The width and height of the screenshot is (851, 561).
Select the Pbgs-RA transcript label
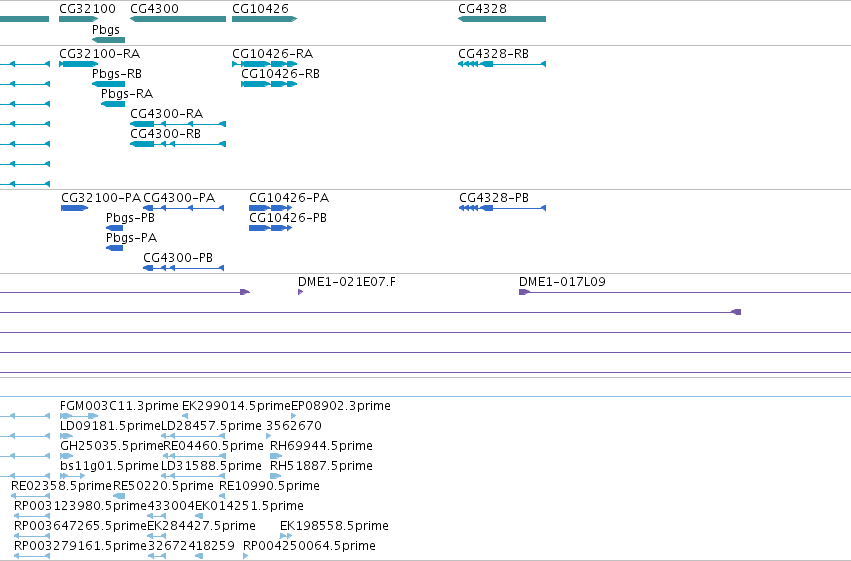[x=127, y=94]
